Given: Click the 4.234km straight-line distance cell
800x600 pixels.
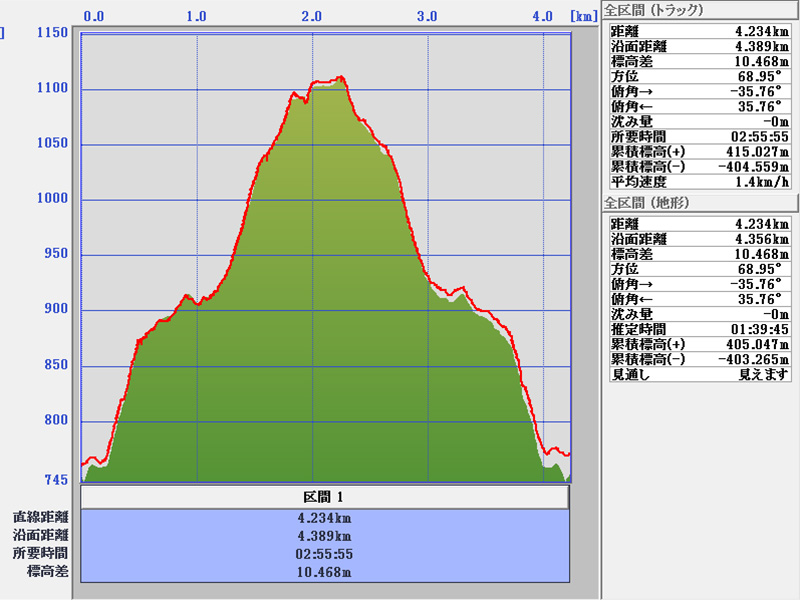Looking at the screenshot, I should click(x=324, y=518).
